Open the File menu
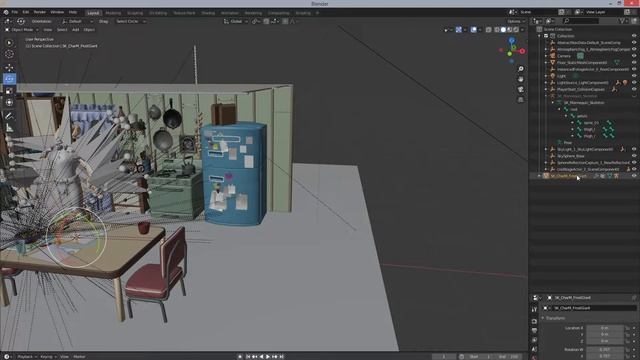 pyautogui.click(x=15, y=12)
